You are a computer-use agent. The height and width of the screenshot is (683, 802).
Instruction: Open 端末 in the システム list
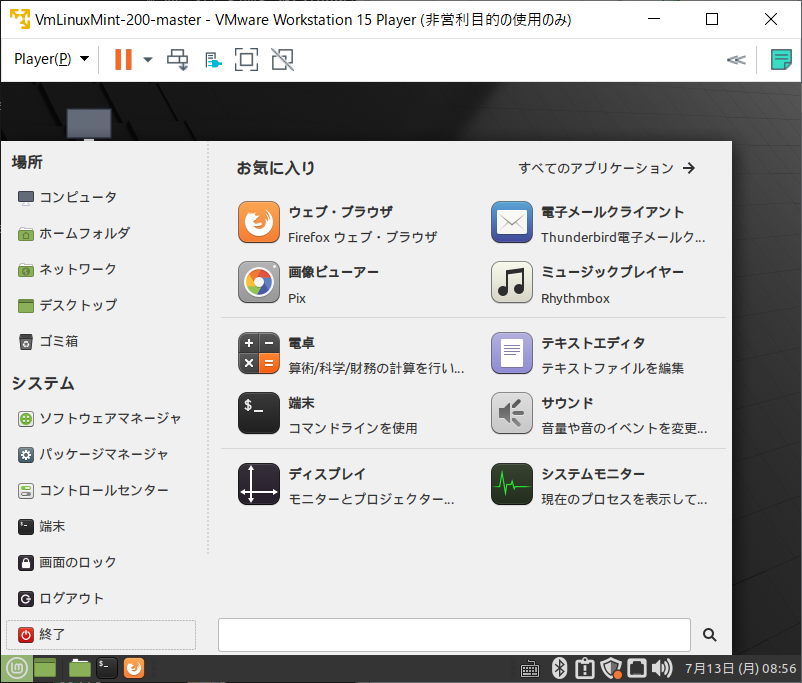41,526
